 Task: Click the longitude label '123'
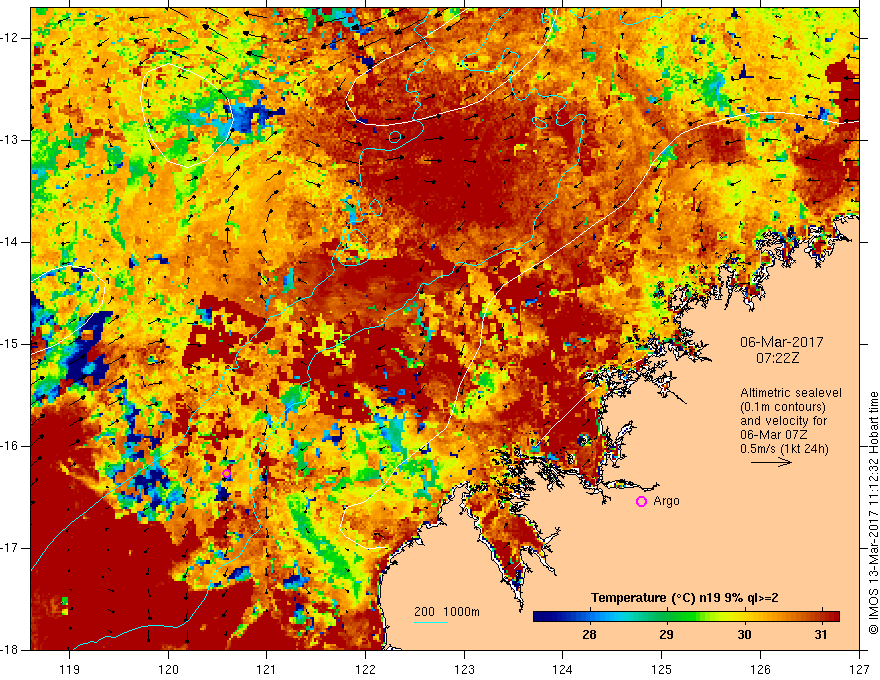pyautogui.click(x=464, y=669)
